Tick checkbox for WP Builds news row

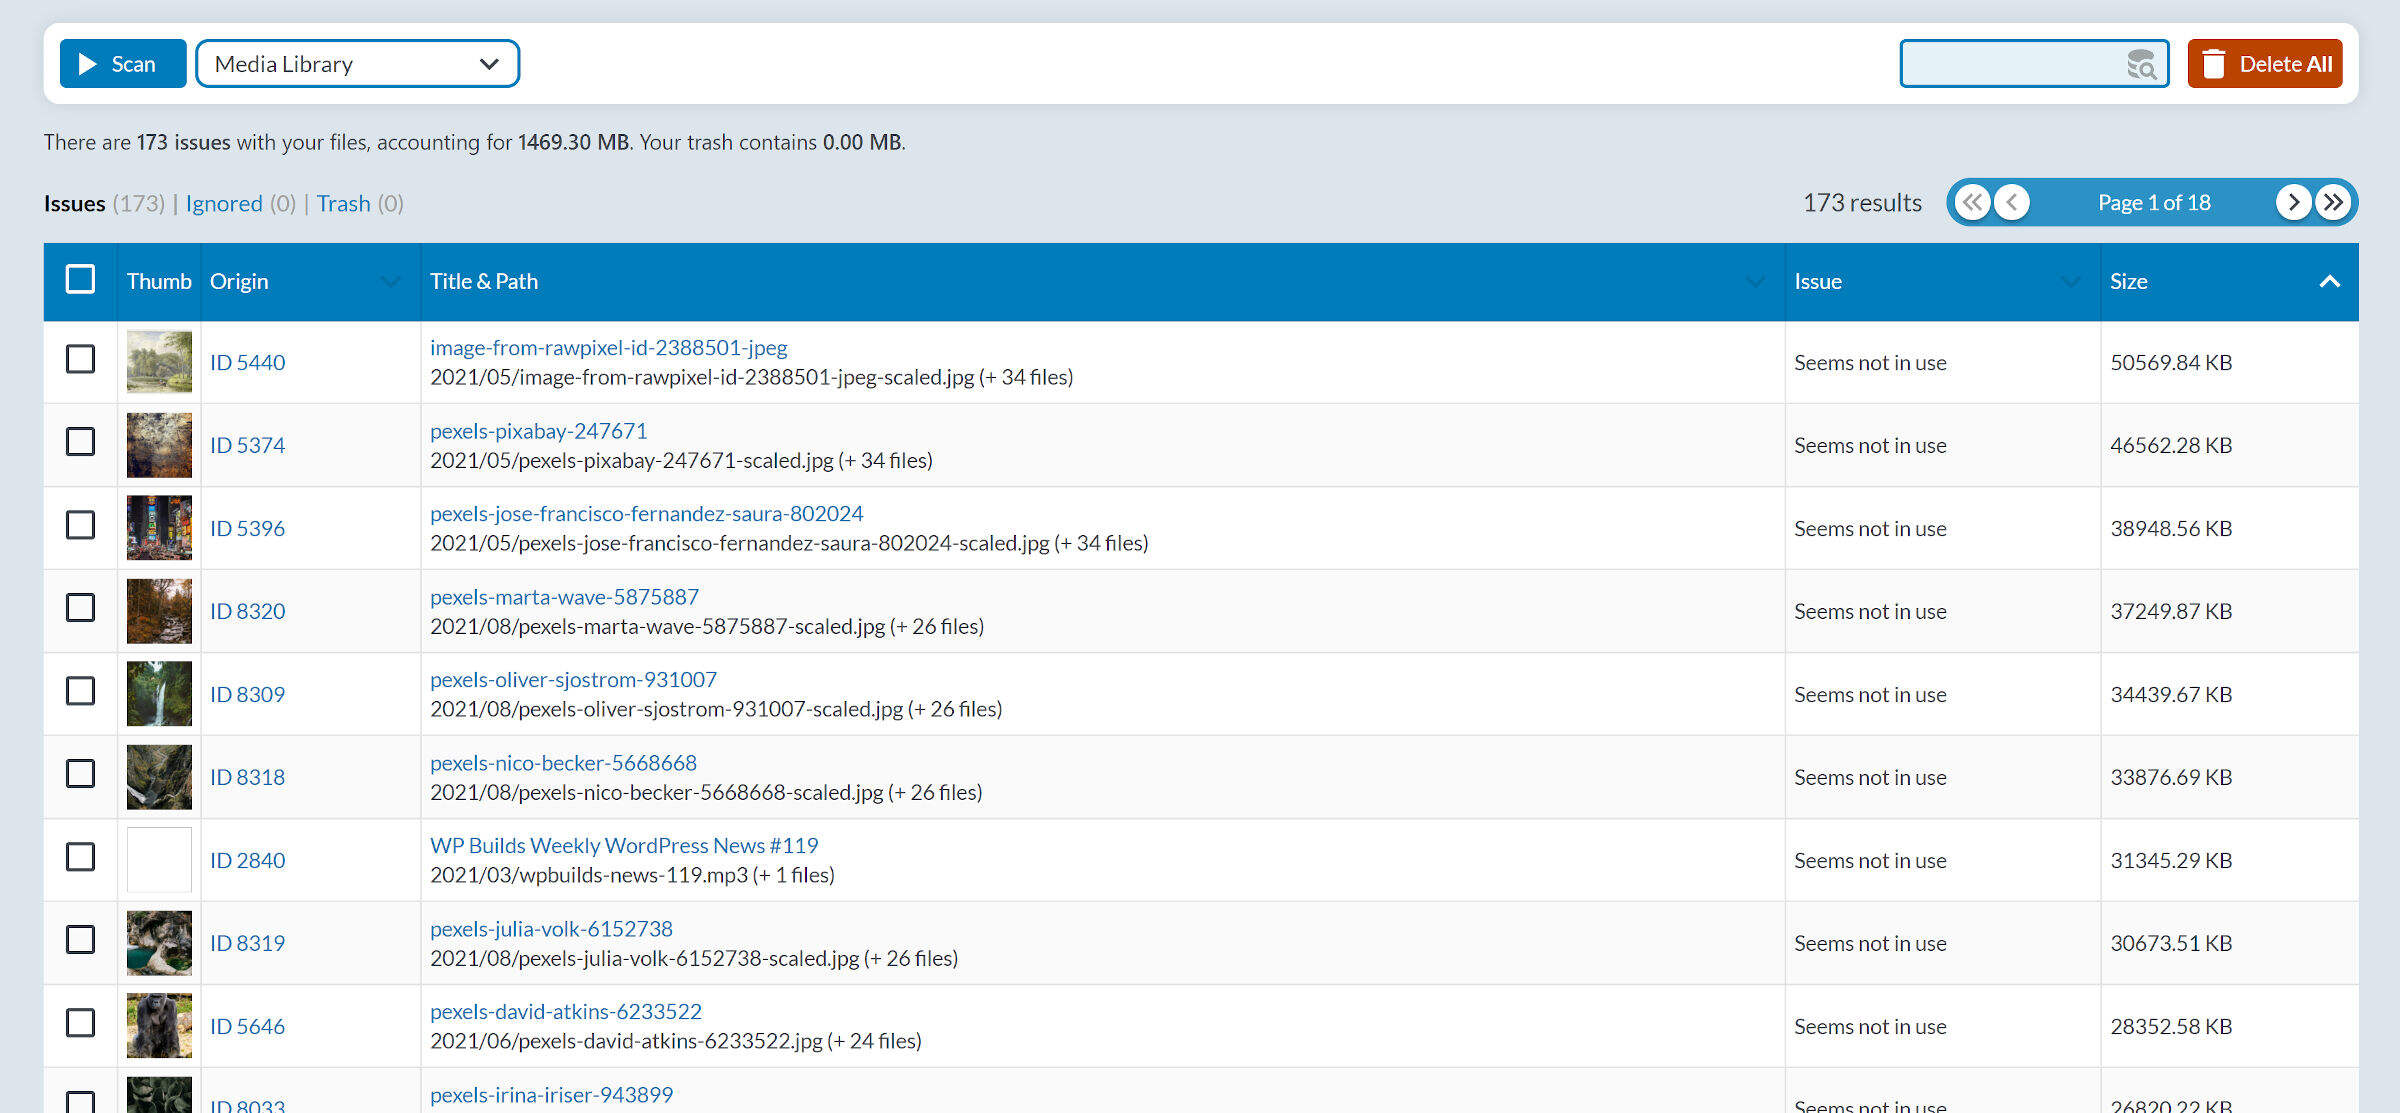pyautogui.click(x=80, y=857)
